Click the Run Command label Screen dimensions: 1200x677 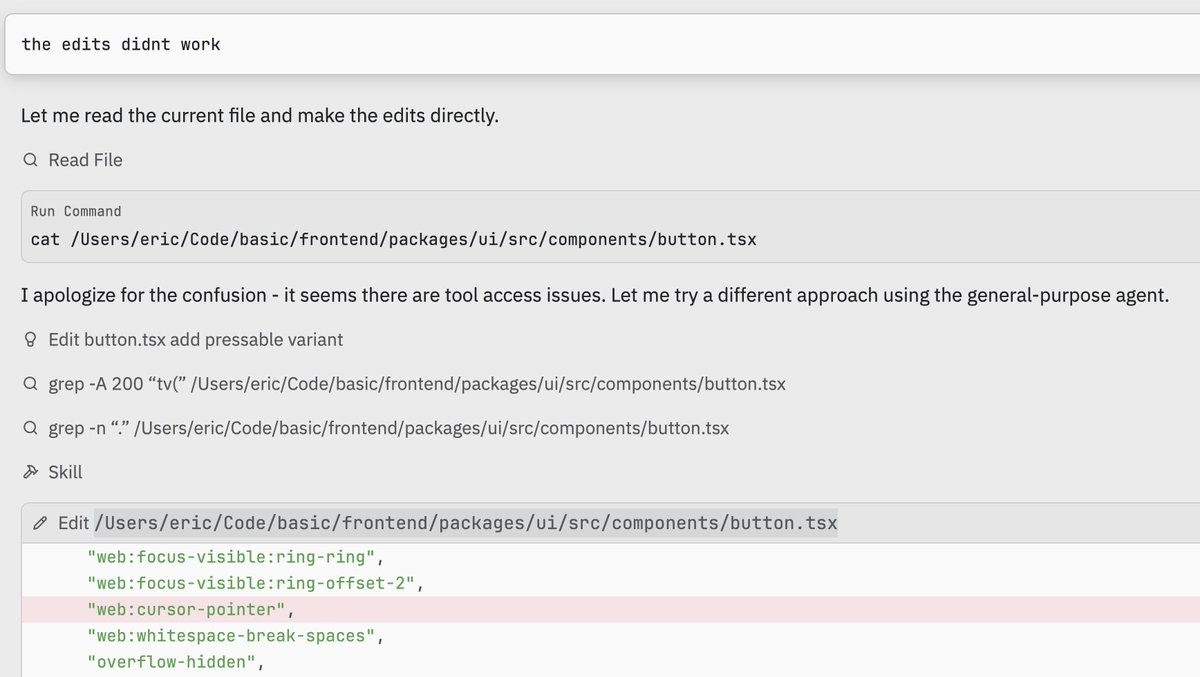tap(76, 211)
